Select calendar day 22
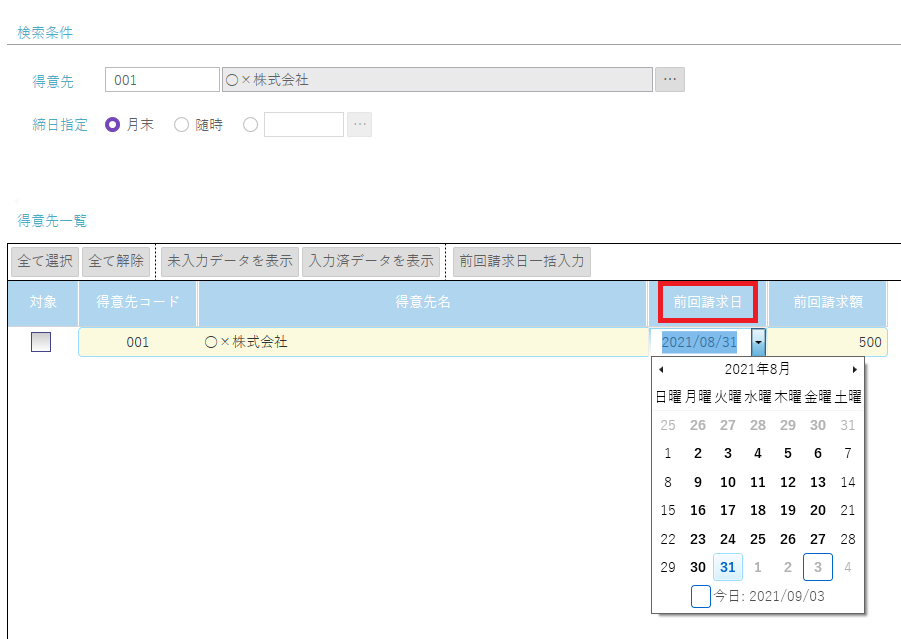Screen dimensions: 901x639 tap(668, 539)
